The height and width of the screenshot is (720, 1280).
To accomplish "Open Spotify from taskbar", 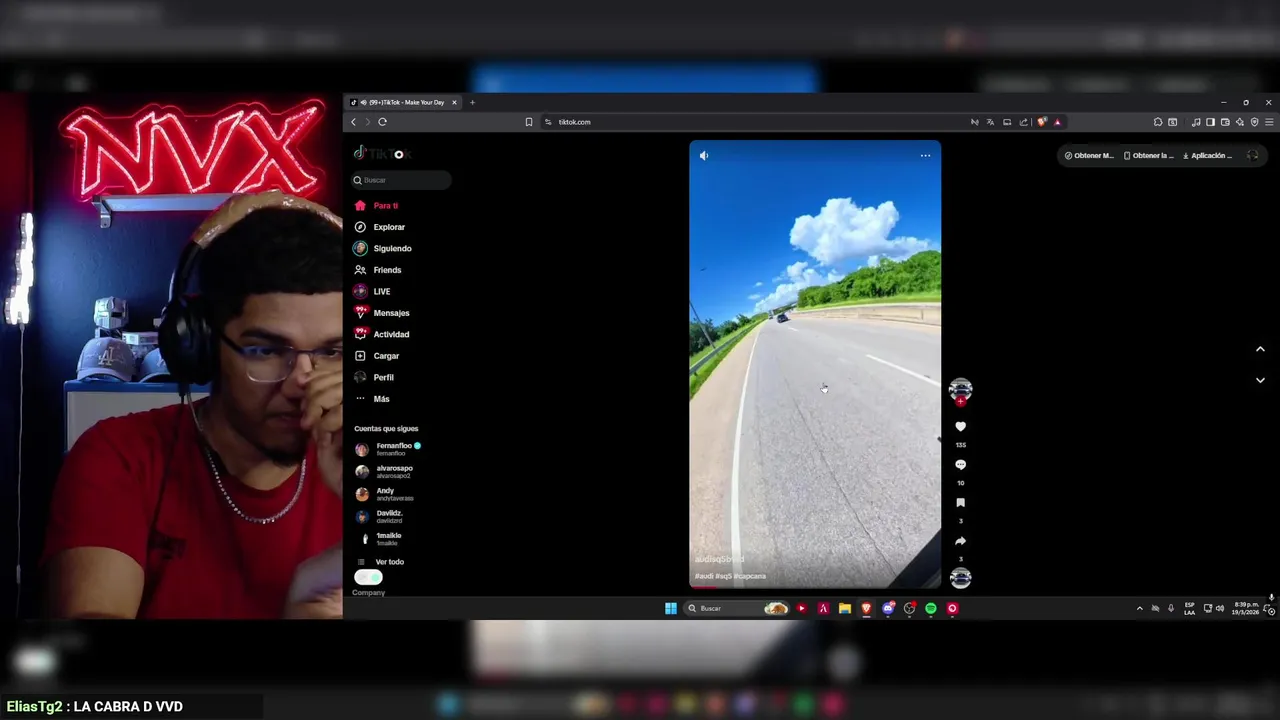I will pos(931,608).
